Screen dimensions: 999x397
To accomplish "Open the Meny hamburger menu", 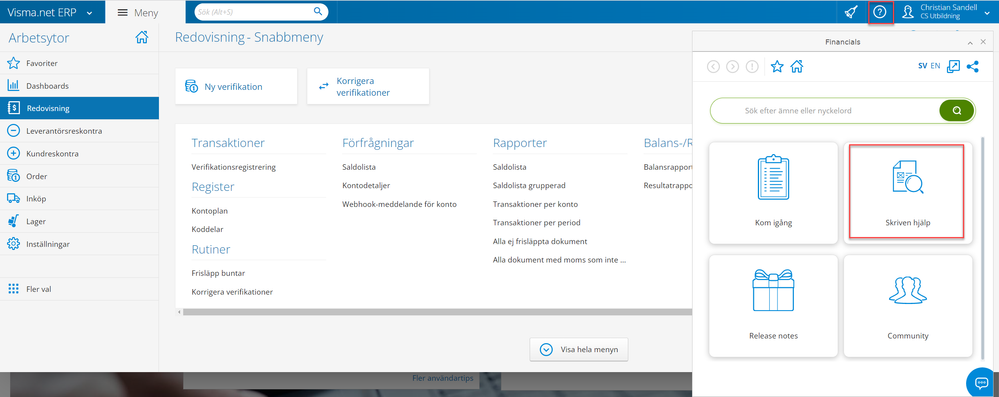I will [138, 12].
